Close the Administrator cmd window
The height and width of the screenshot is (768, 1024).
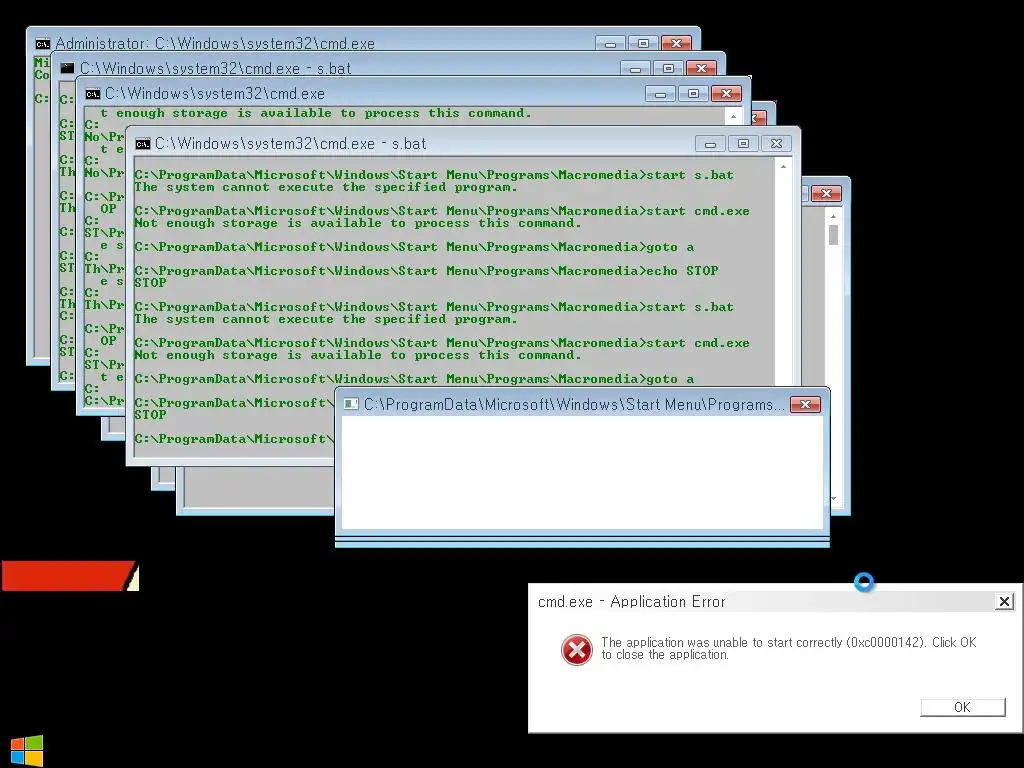point(677,44)
